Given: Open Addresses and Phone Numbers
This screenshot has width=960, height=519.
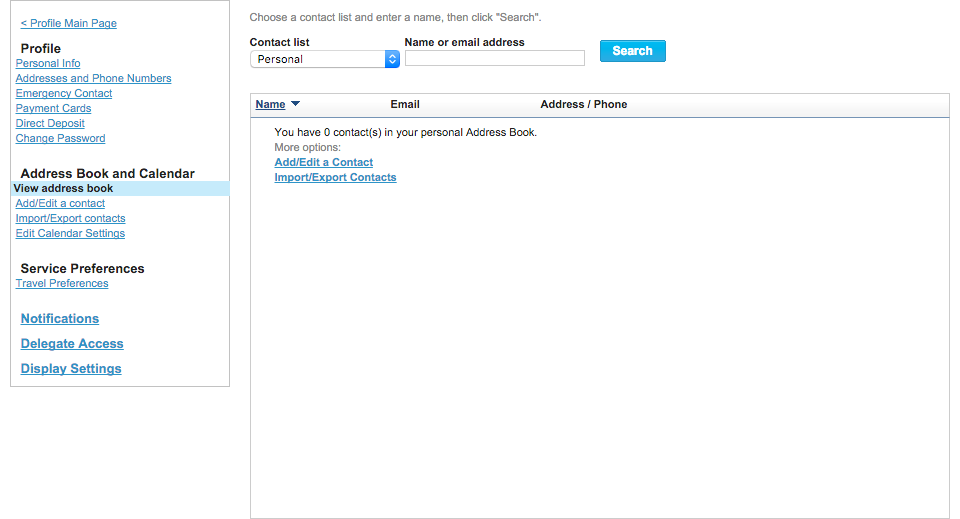Looking at the screenshot, I should [x=93, y=78].
